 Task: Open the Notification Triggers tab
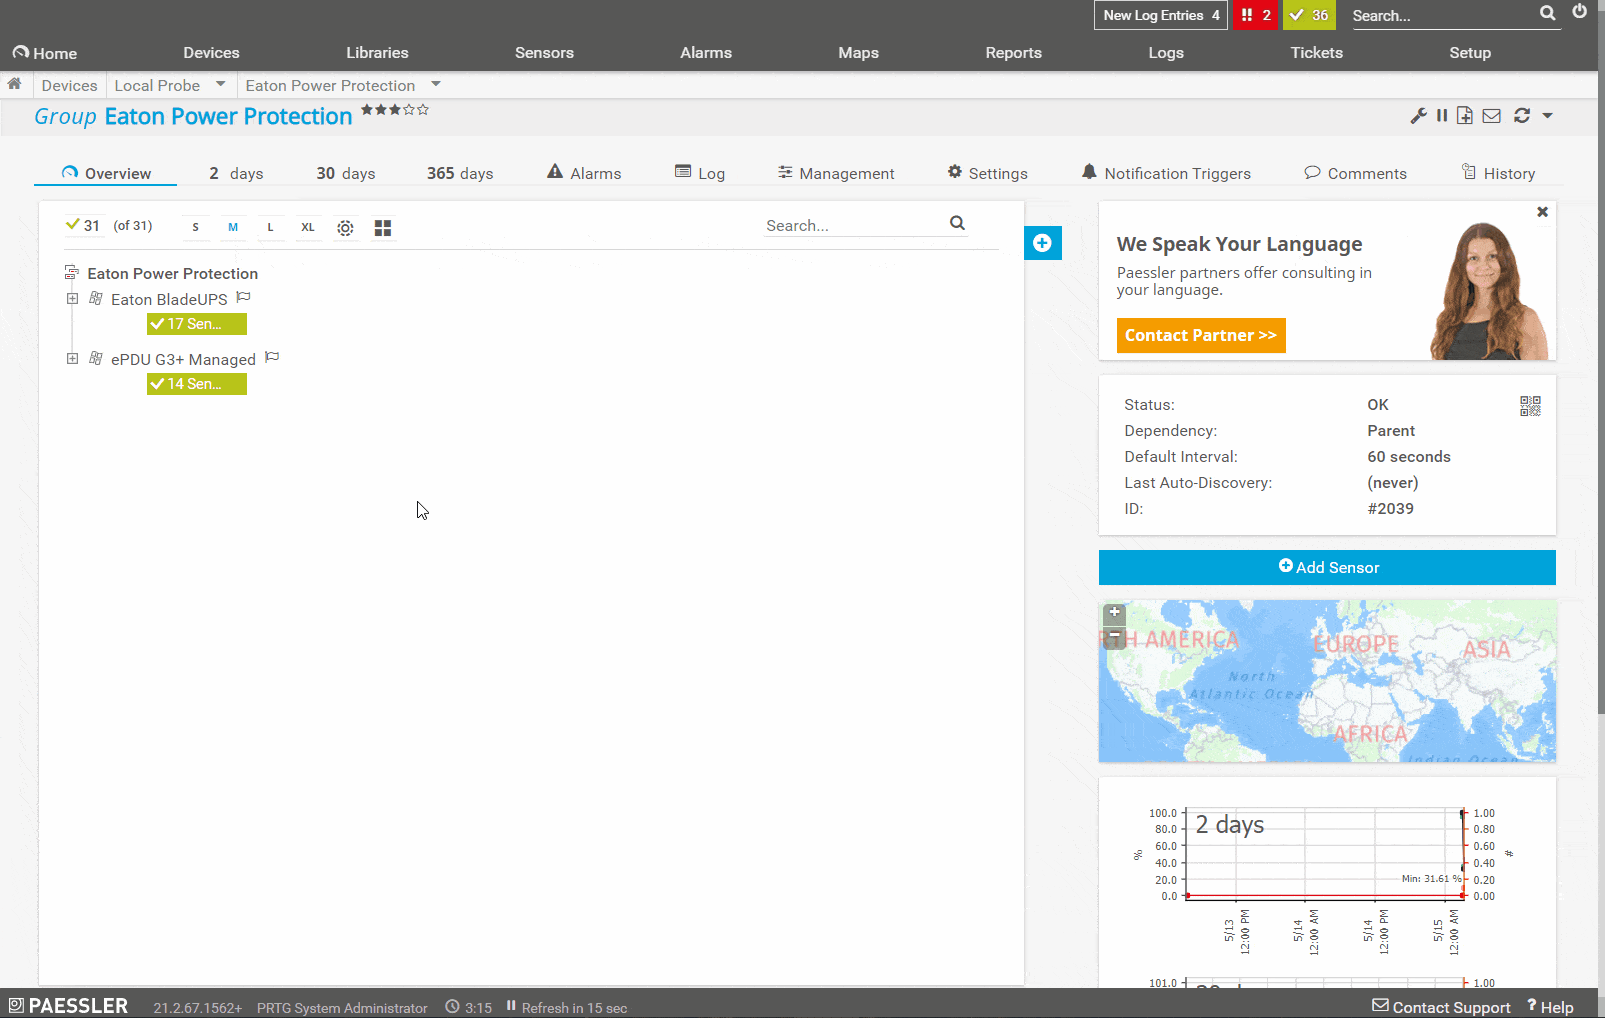pyautogui.click(x=1166, y=173)
